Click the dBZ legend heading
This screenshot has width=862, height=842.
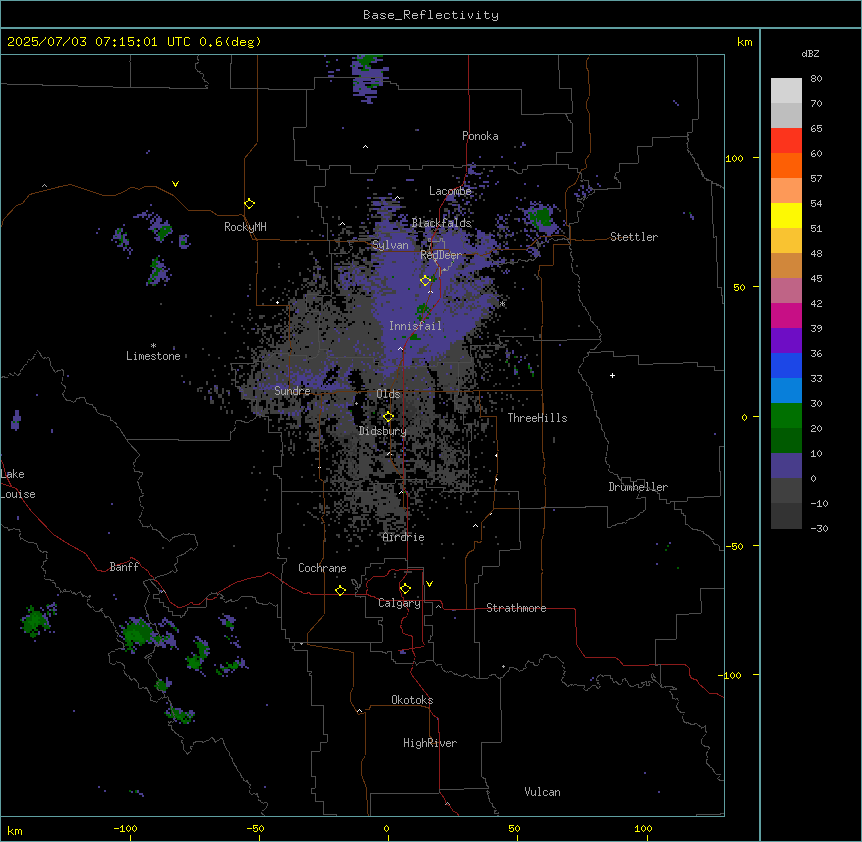point(810,53)
